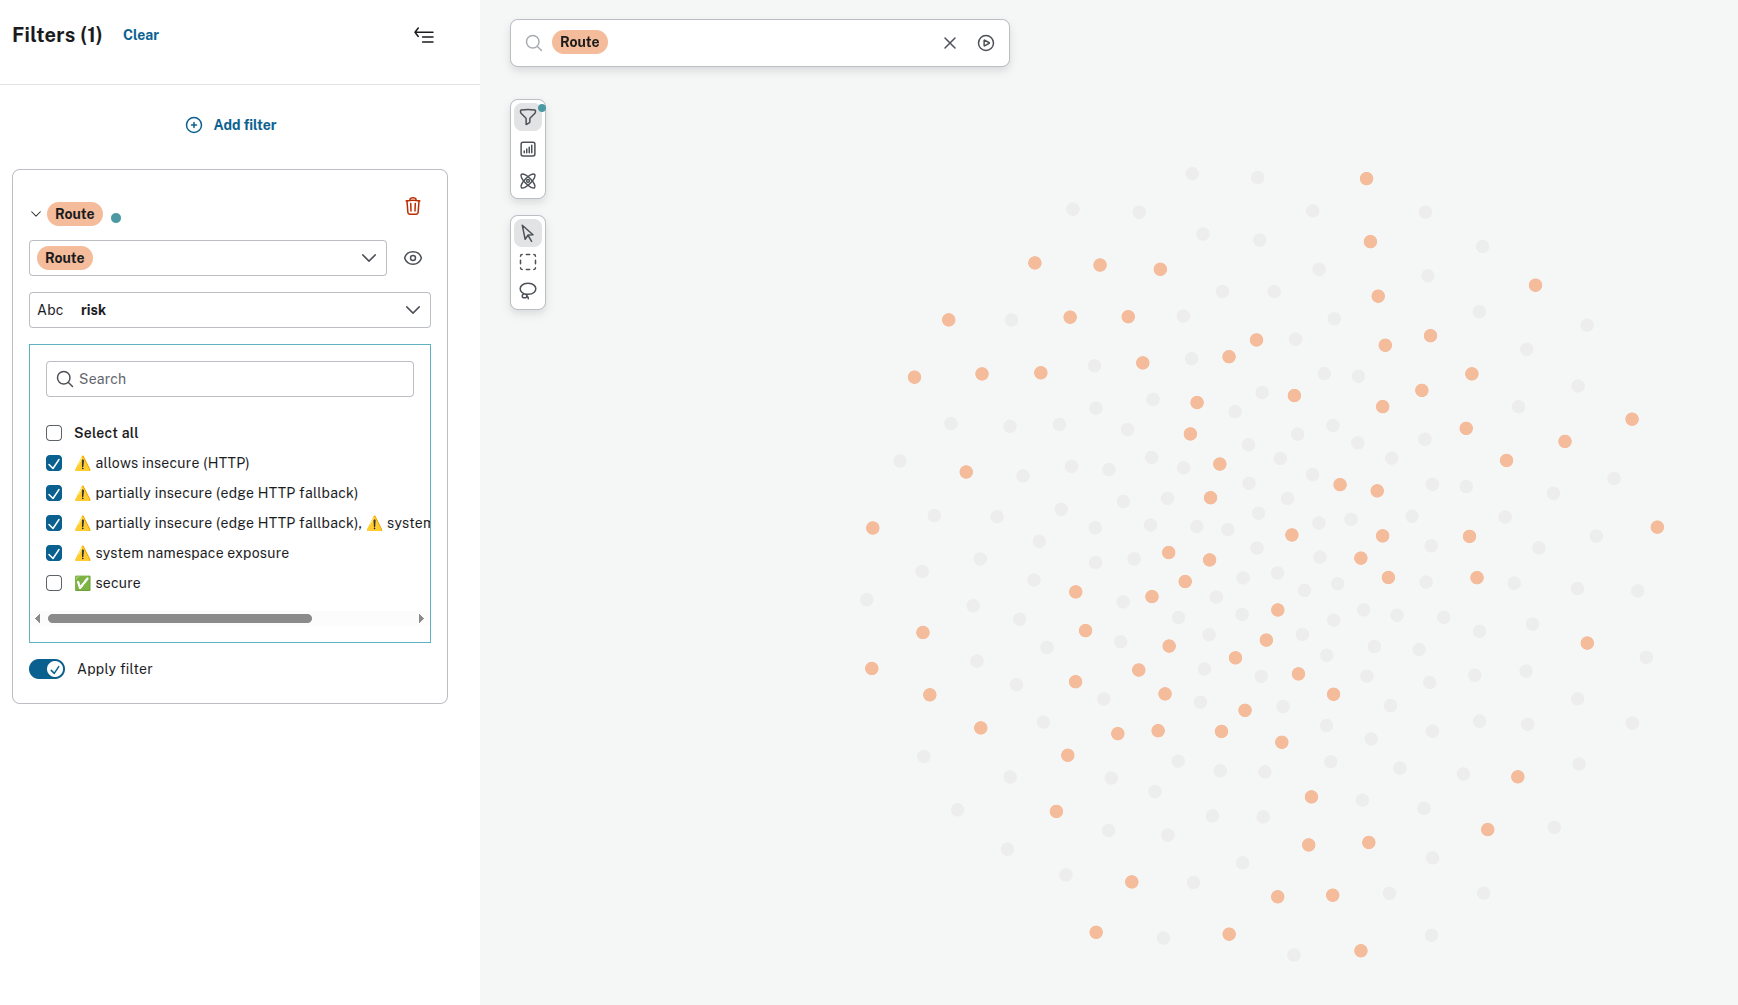Click the graph layout options icon

528,181
